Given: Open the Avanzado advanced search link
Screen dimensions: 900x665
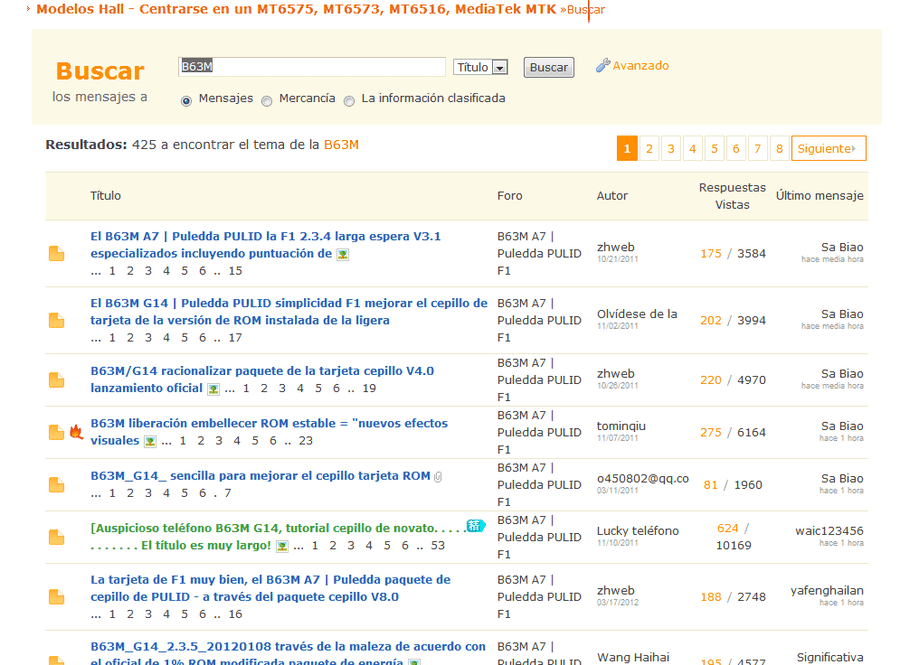Looking at the screenshot, I should pyautogui.click(x=641, y=65).
